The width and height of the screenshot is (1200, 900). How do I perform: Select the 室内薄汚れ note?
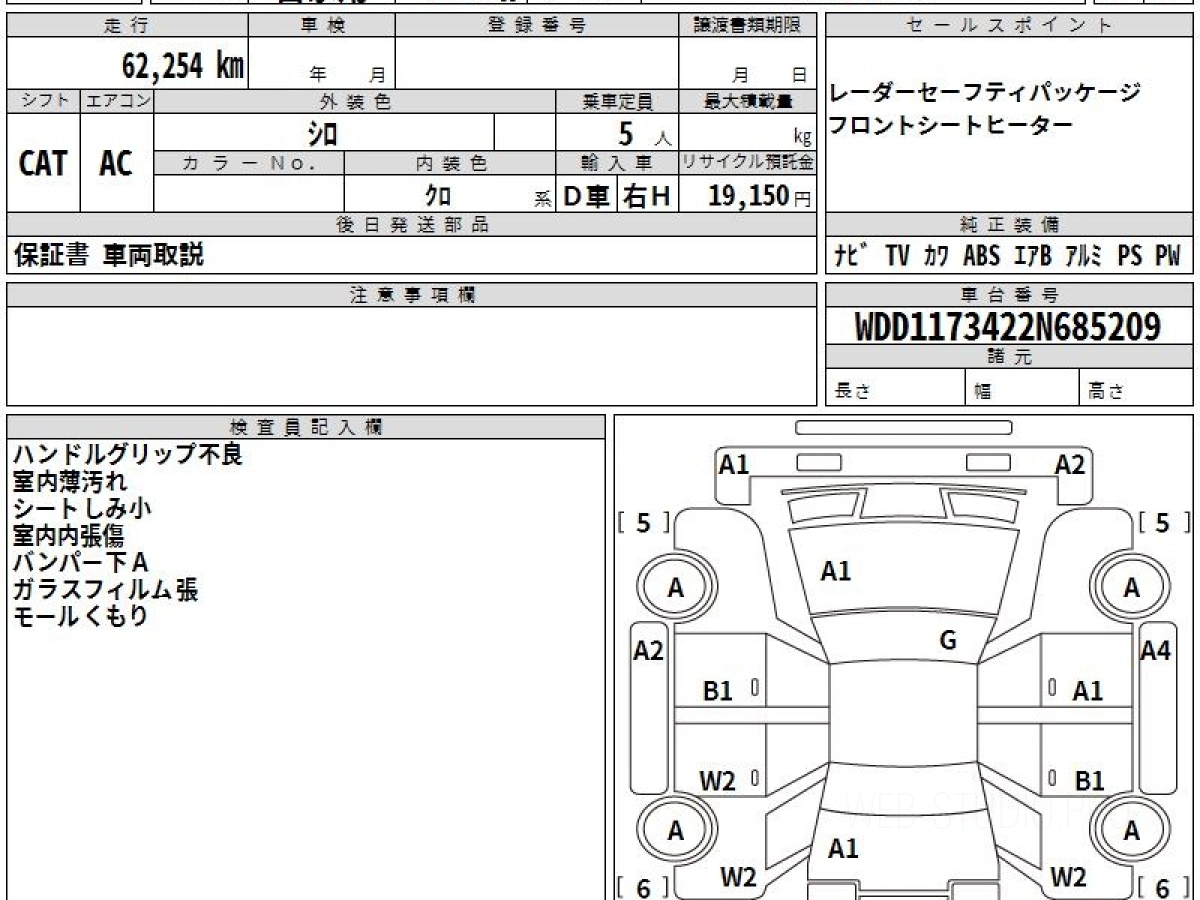click(70, 482)
